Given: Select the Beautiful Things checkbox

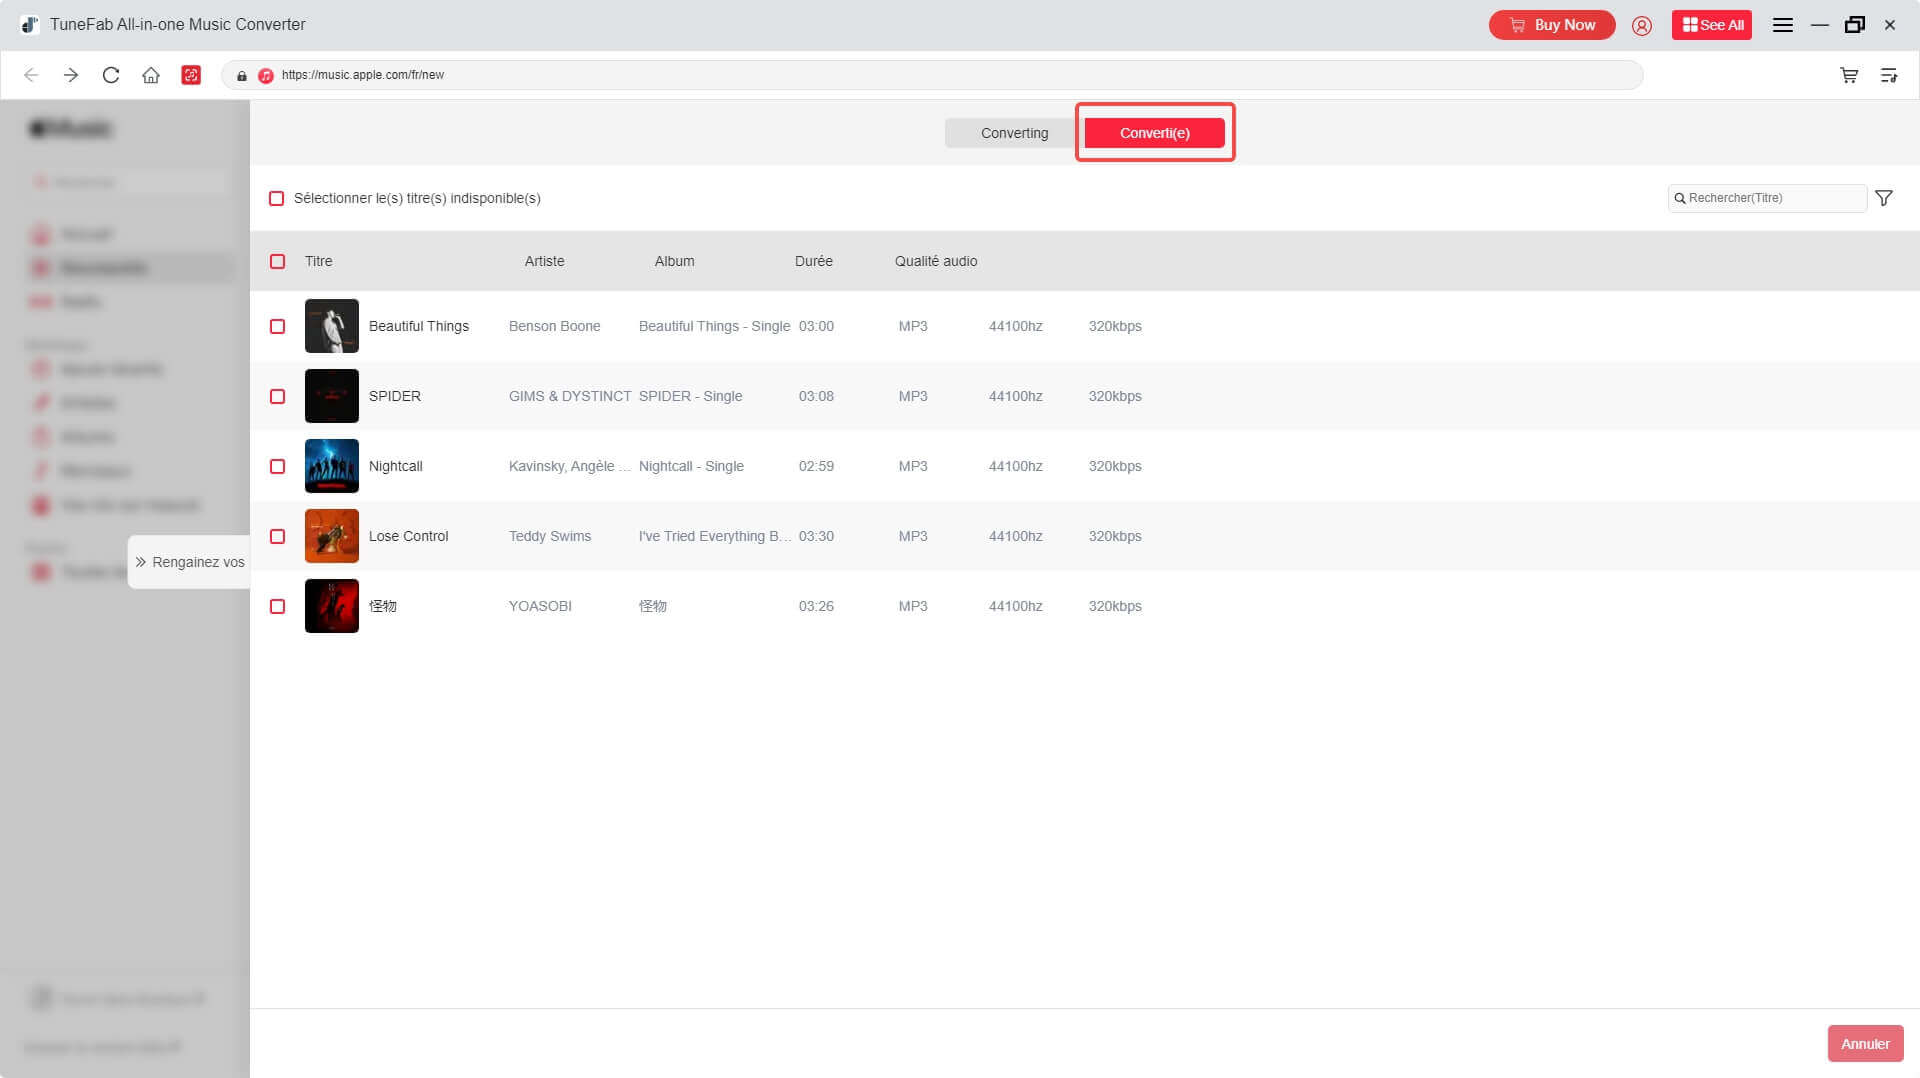Looking at the screenshot, I should 278,326.
